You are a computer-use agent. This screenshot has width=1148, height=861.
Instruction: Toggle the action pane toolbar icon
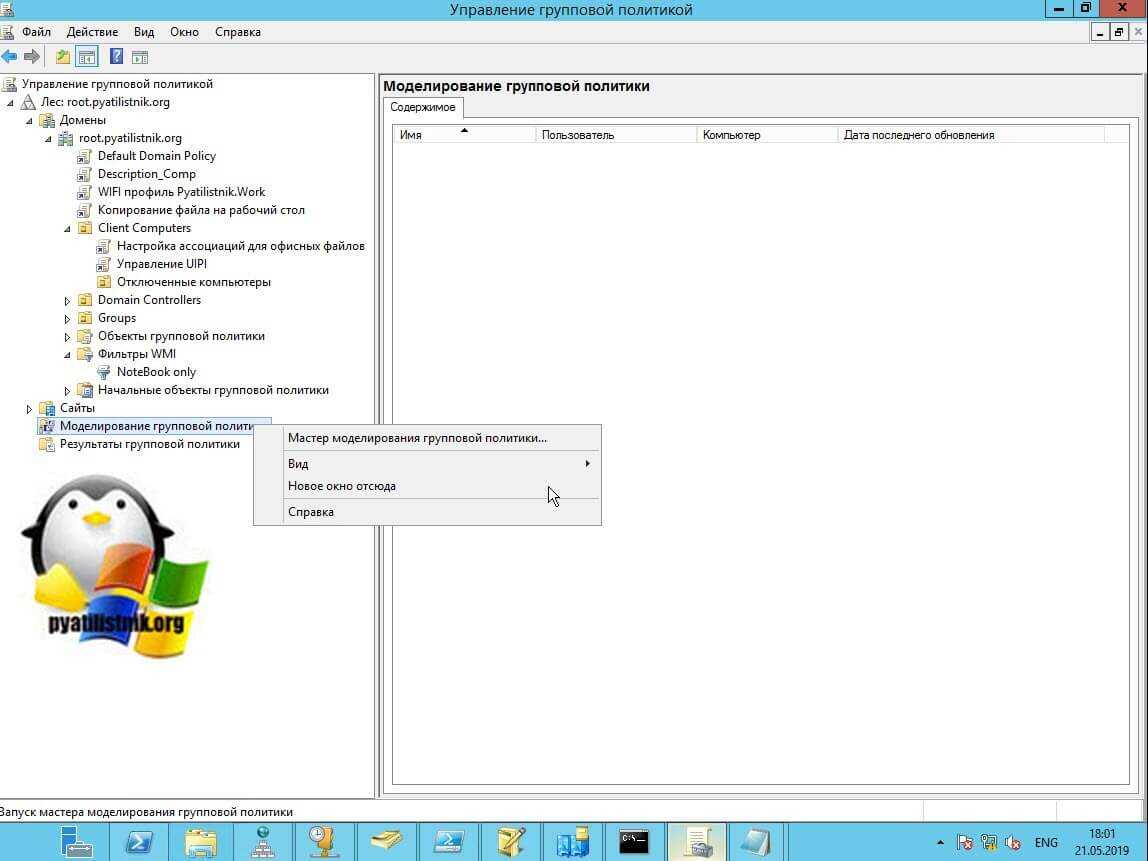click(140, 57)
